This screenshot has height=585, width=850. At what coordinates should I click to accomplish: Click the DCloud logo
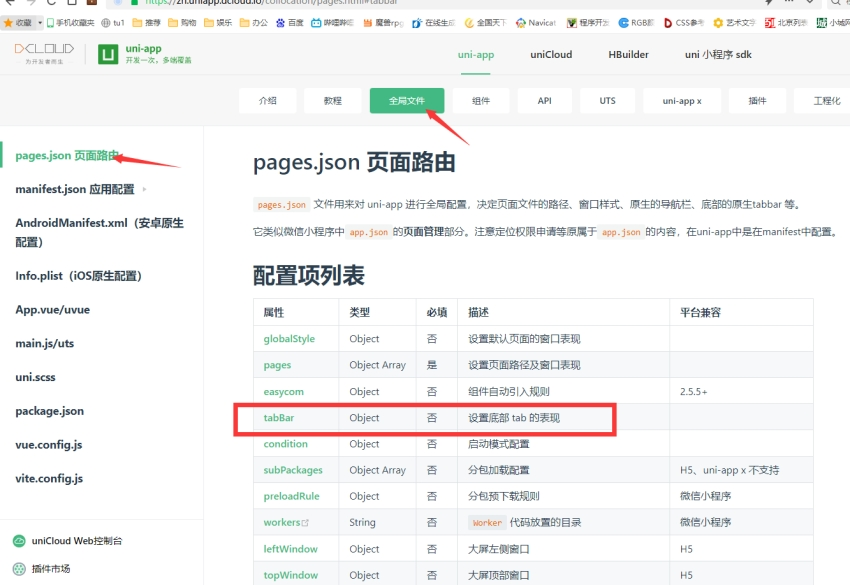(44, 54)
